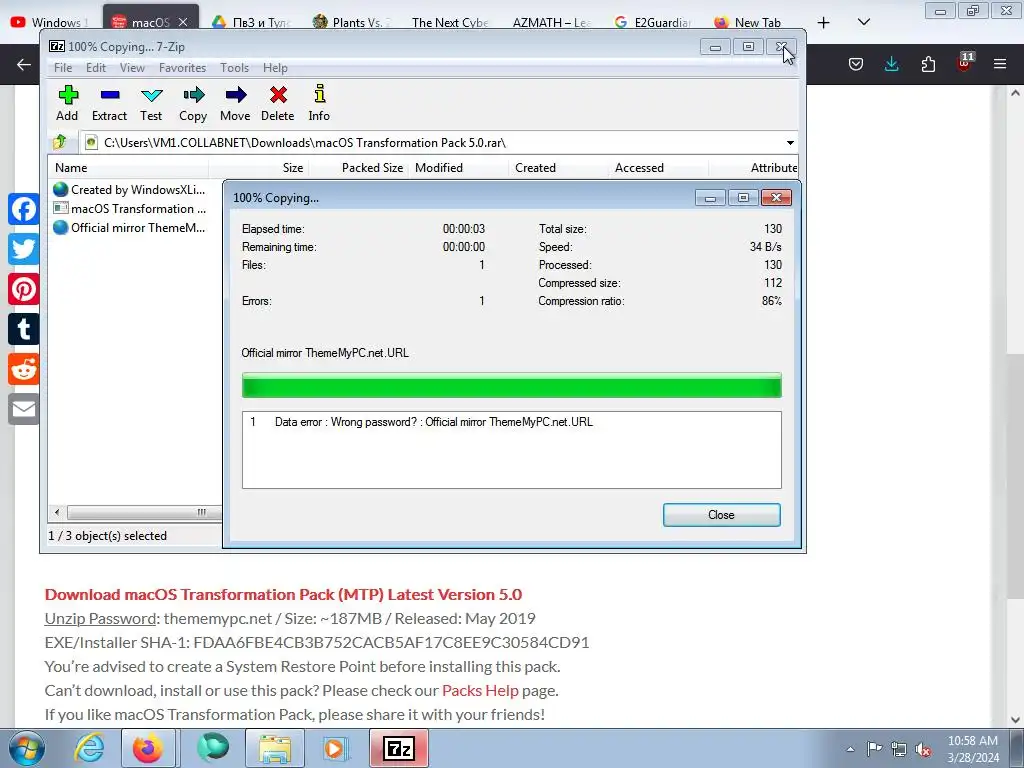This screenshot has width=1024, height=768.
Task: Switch to the Plants Vs. browser tab
Action: (351, 22)
